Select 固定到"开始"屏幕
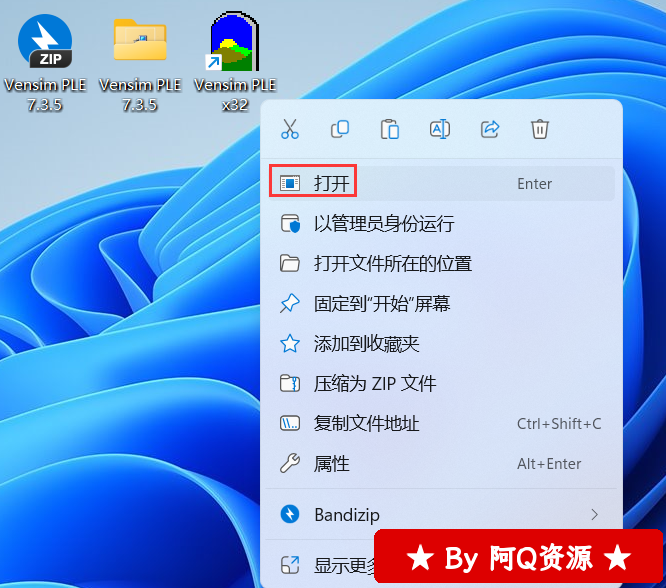Image resolution: width=666 pixels, height=588 pixels. 442,303
